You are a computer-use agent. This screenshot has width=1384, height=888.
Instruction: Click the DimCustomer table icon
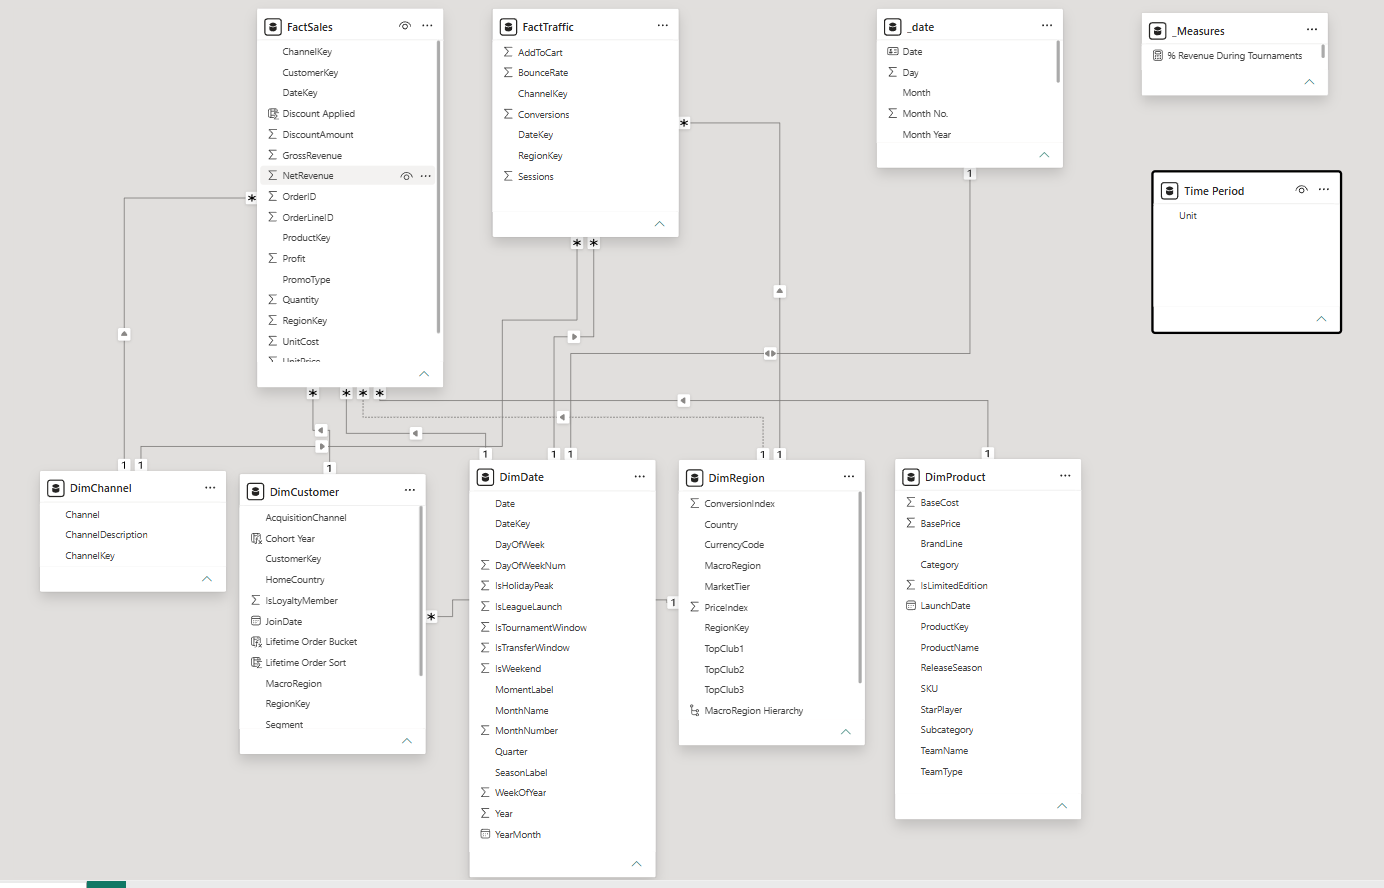(256, 492)
